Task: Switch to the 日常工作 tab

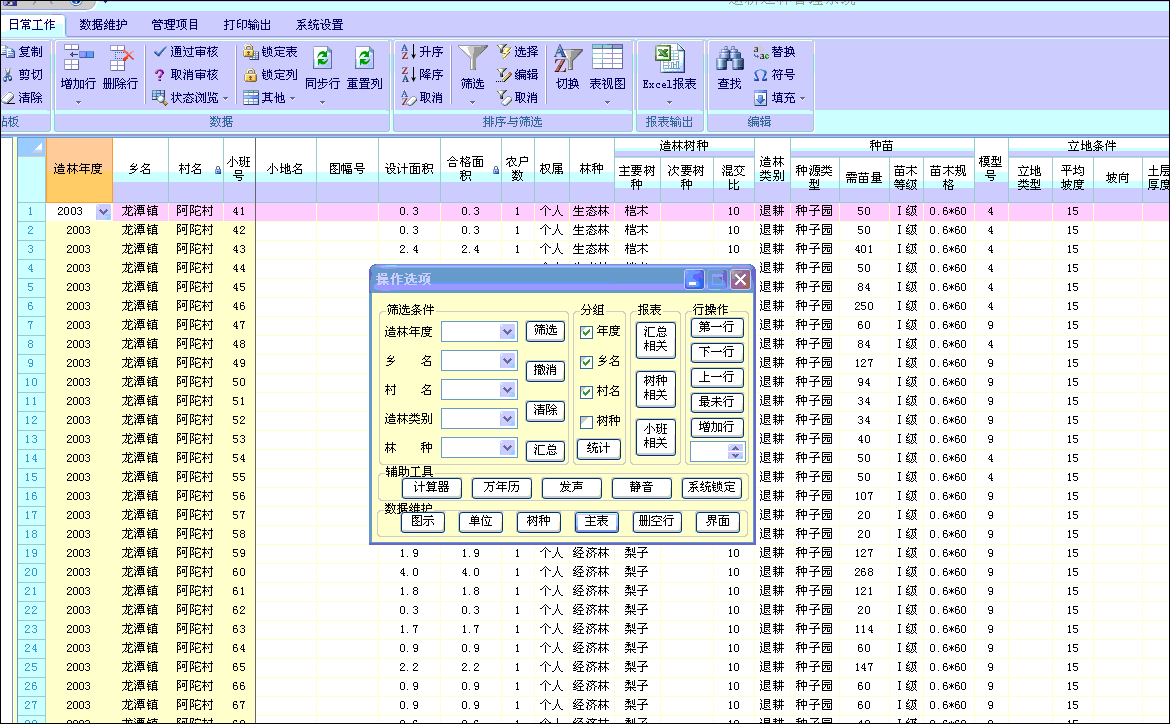Action: click(x=31, y=25)
